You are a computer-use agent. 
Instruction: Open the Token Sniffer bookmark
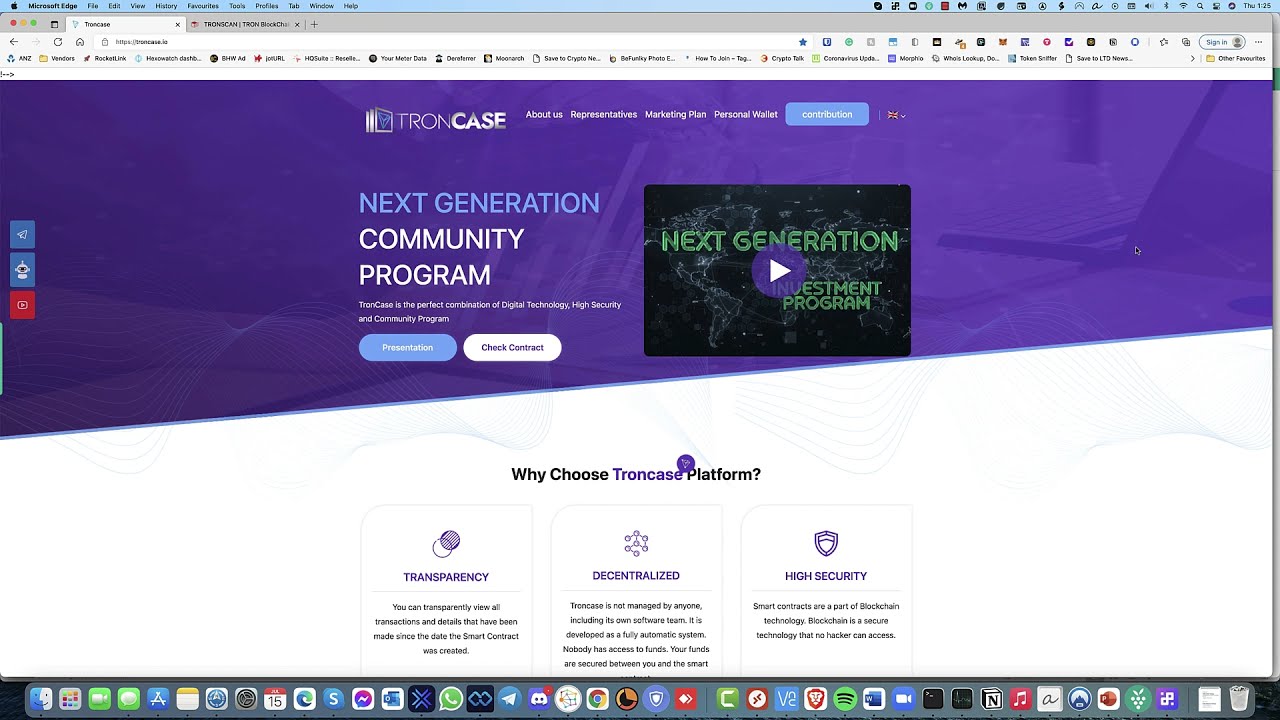click(x=1033, y=58)
